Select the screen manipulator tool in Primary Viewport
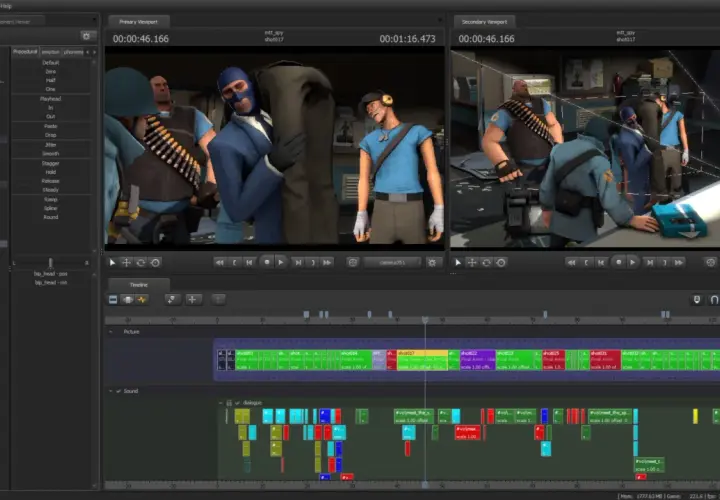The image size is (720, 500). click(155, 263)
